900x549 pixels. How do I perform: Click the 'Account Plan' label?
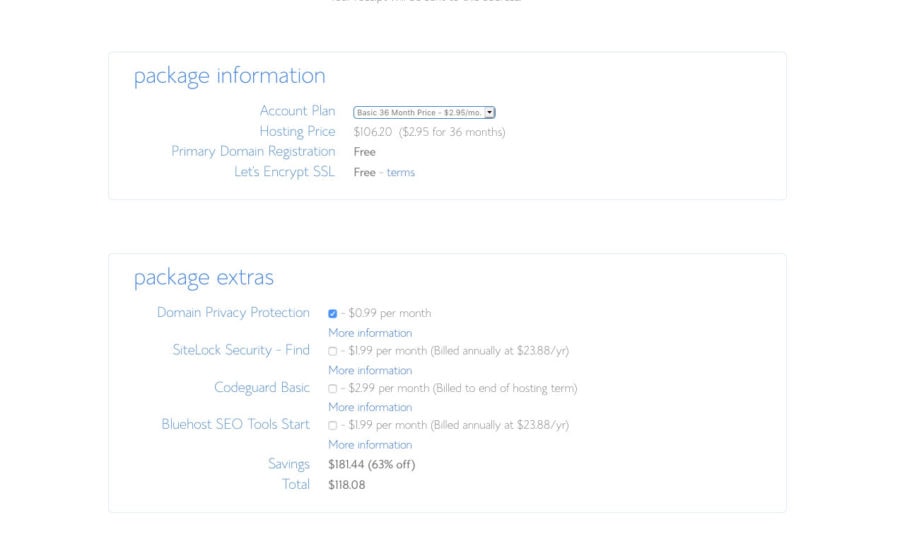(x=297, y=111)
